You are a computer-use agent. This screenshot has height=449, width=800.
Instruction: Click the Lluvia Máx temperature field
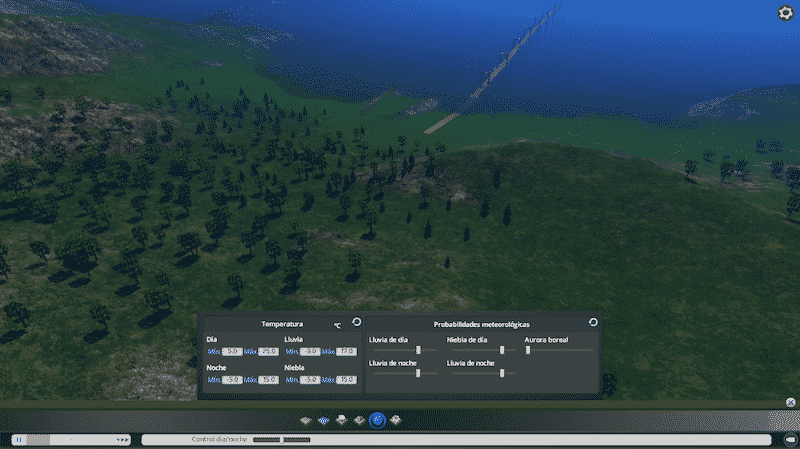click(x=346, y=352)
